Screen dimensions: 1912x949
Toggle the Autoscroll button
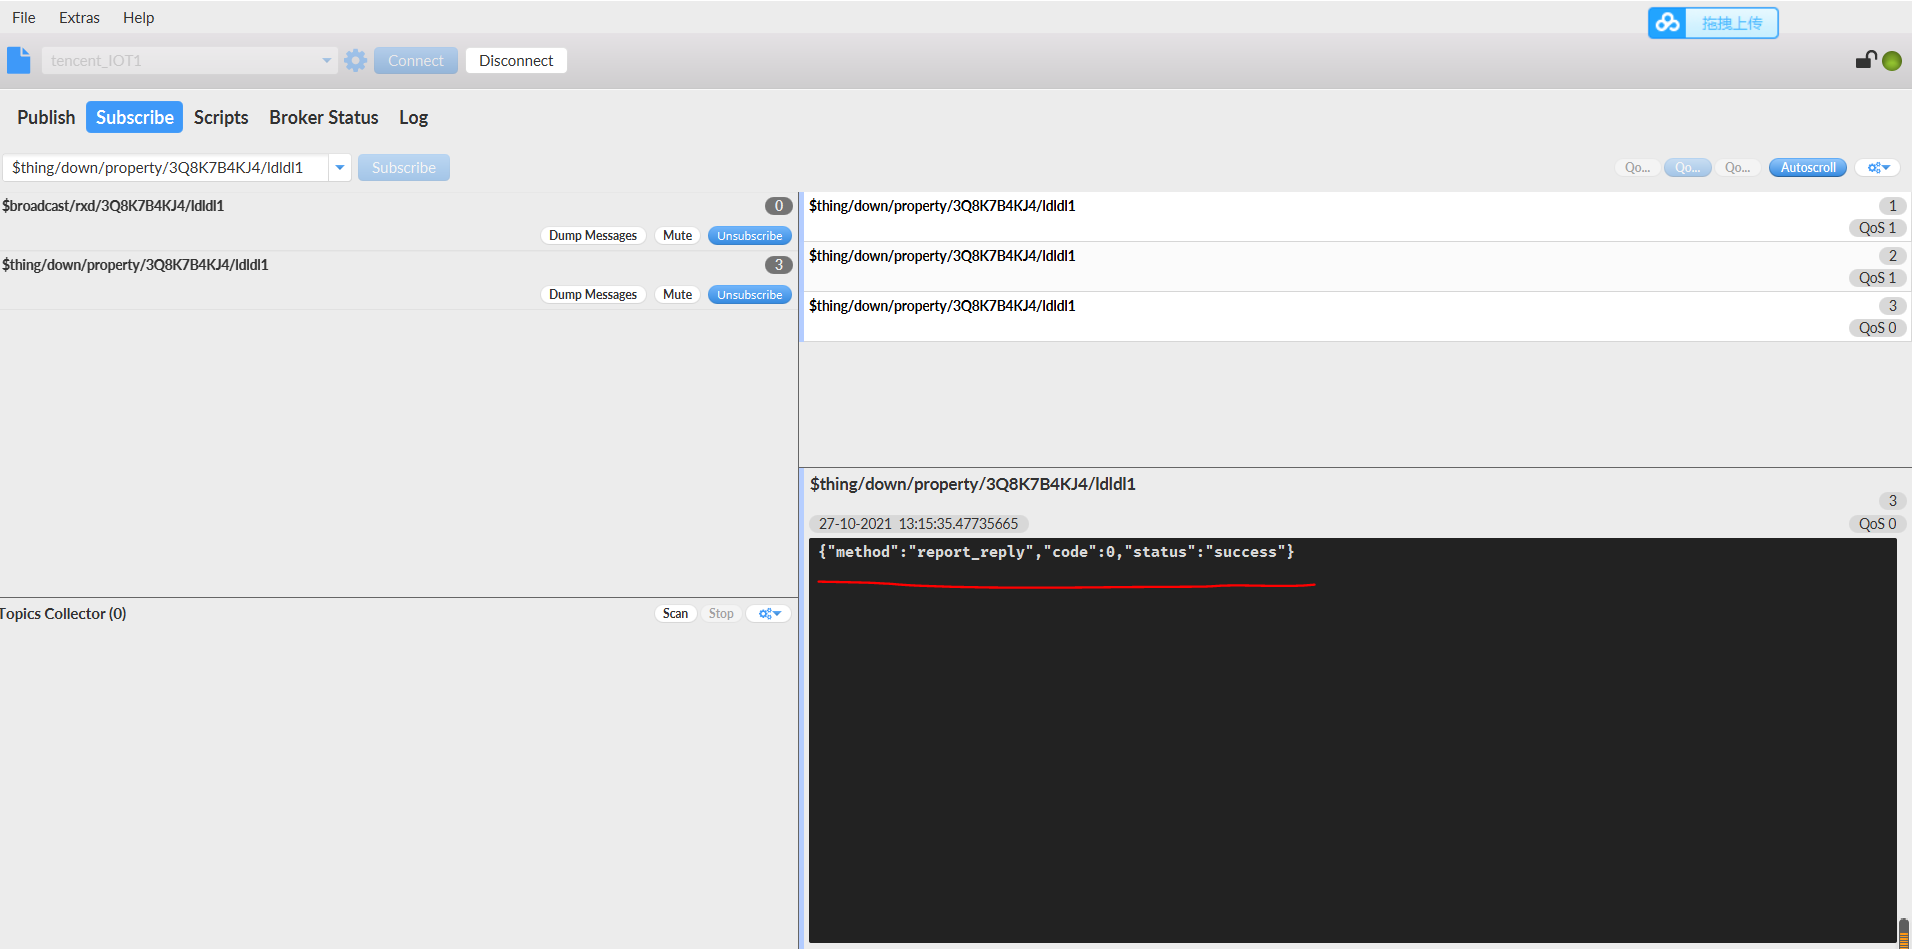click(1808, 168)
